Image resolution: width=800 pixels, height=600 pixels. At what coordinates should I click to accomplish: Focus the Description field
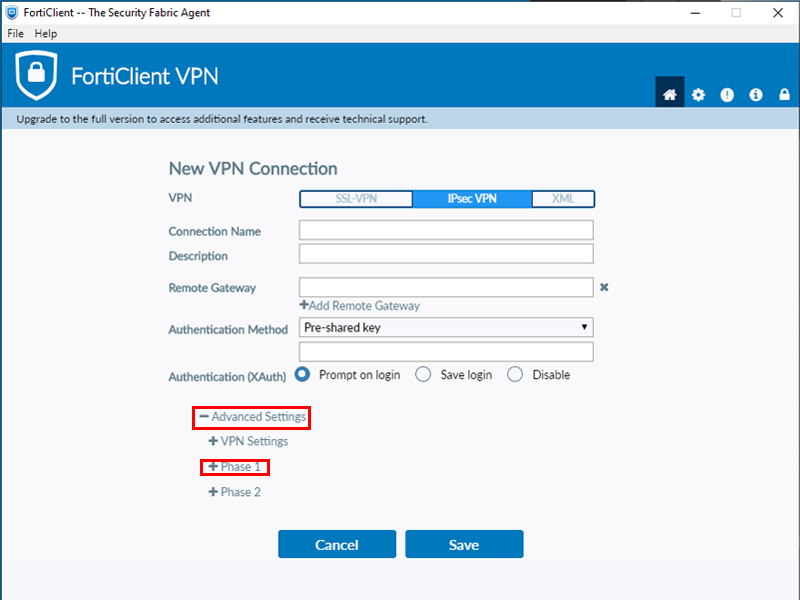(x=446, y=254)
